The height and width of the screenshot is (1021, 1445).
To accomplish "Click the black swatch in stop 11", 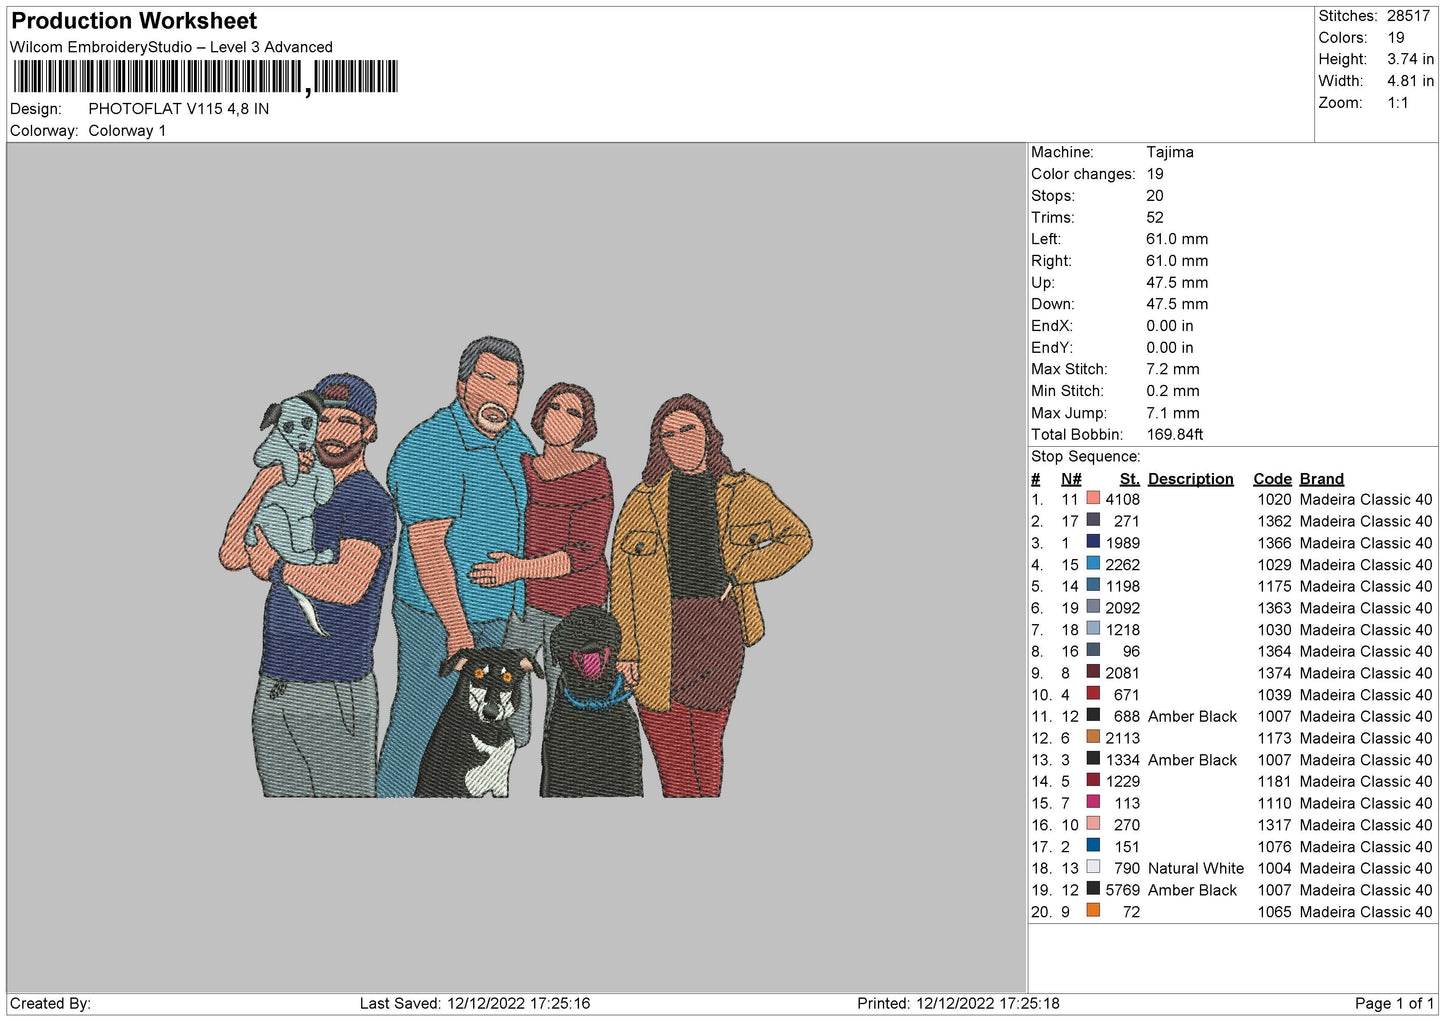I will pos(1093,716).
